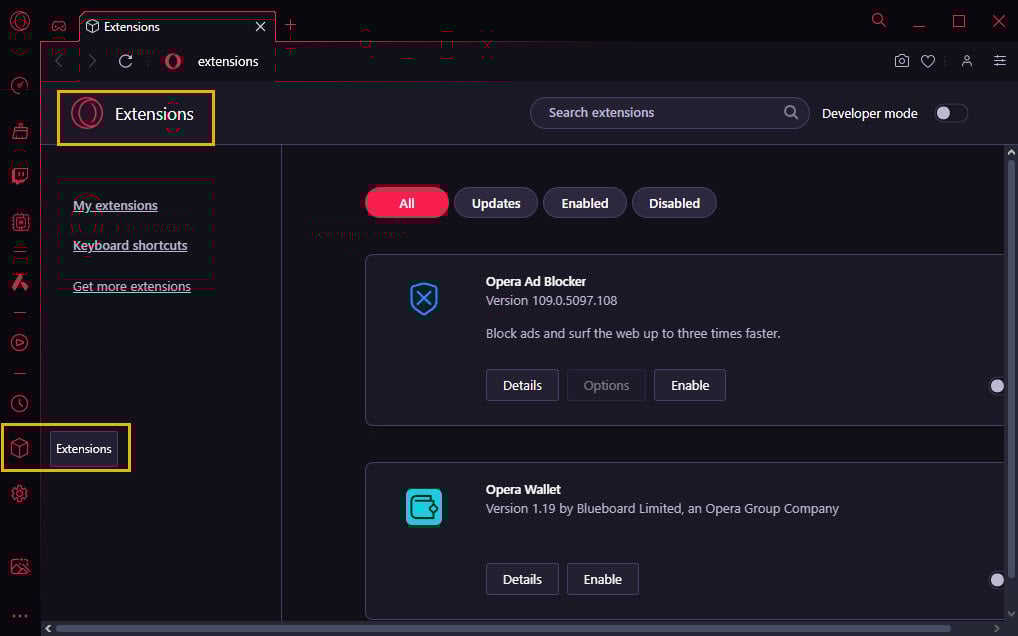Open Easy Setup sliders icon
Image resolution: width=1018 pixels, height=636 pixels.
tap(1000, 61)
